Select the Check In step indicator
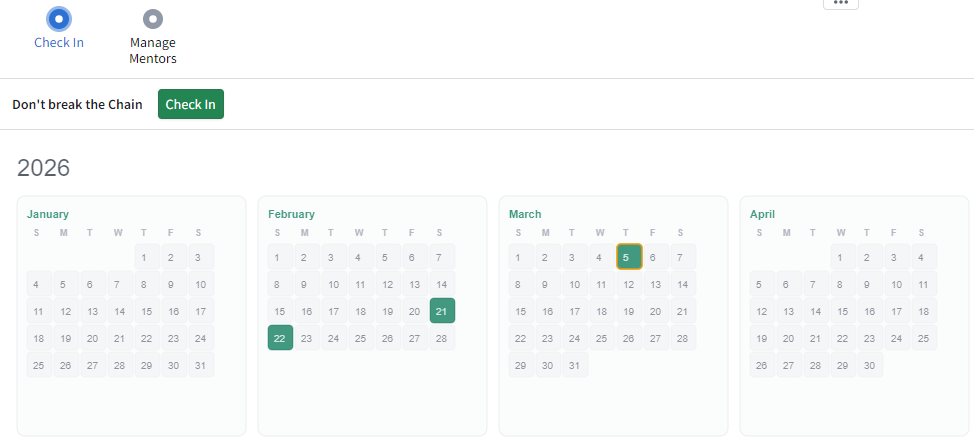This screenshot has width=974, height=440. pos(59,18)
